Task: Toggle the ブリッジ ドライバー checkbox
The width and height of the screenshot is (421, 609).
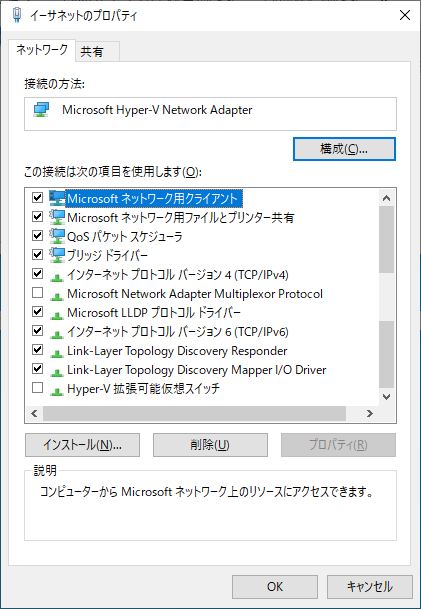Action: (37, 255)
